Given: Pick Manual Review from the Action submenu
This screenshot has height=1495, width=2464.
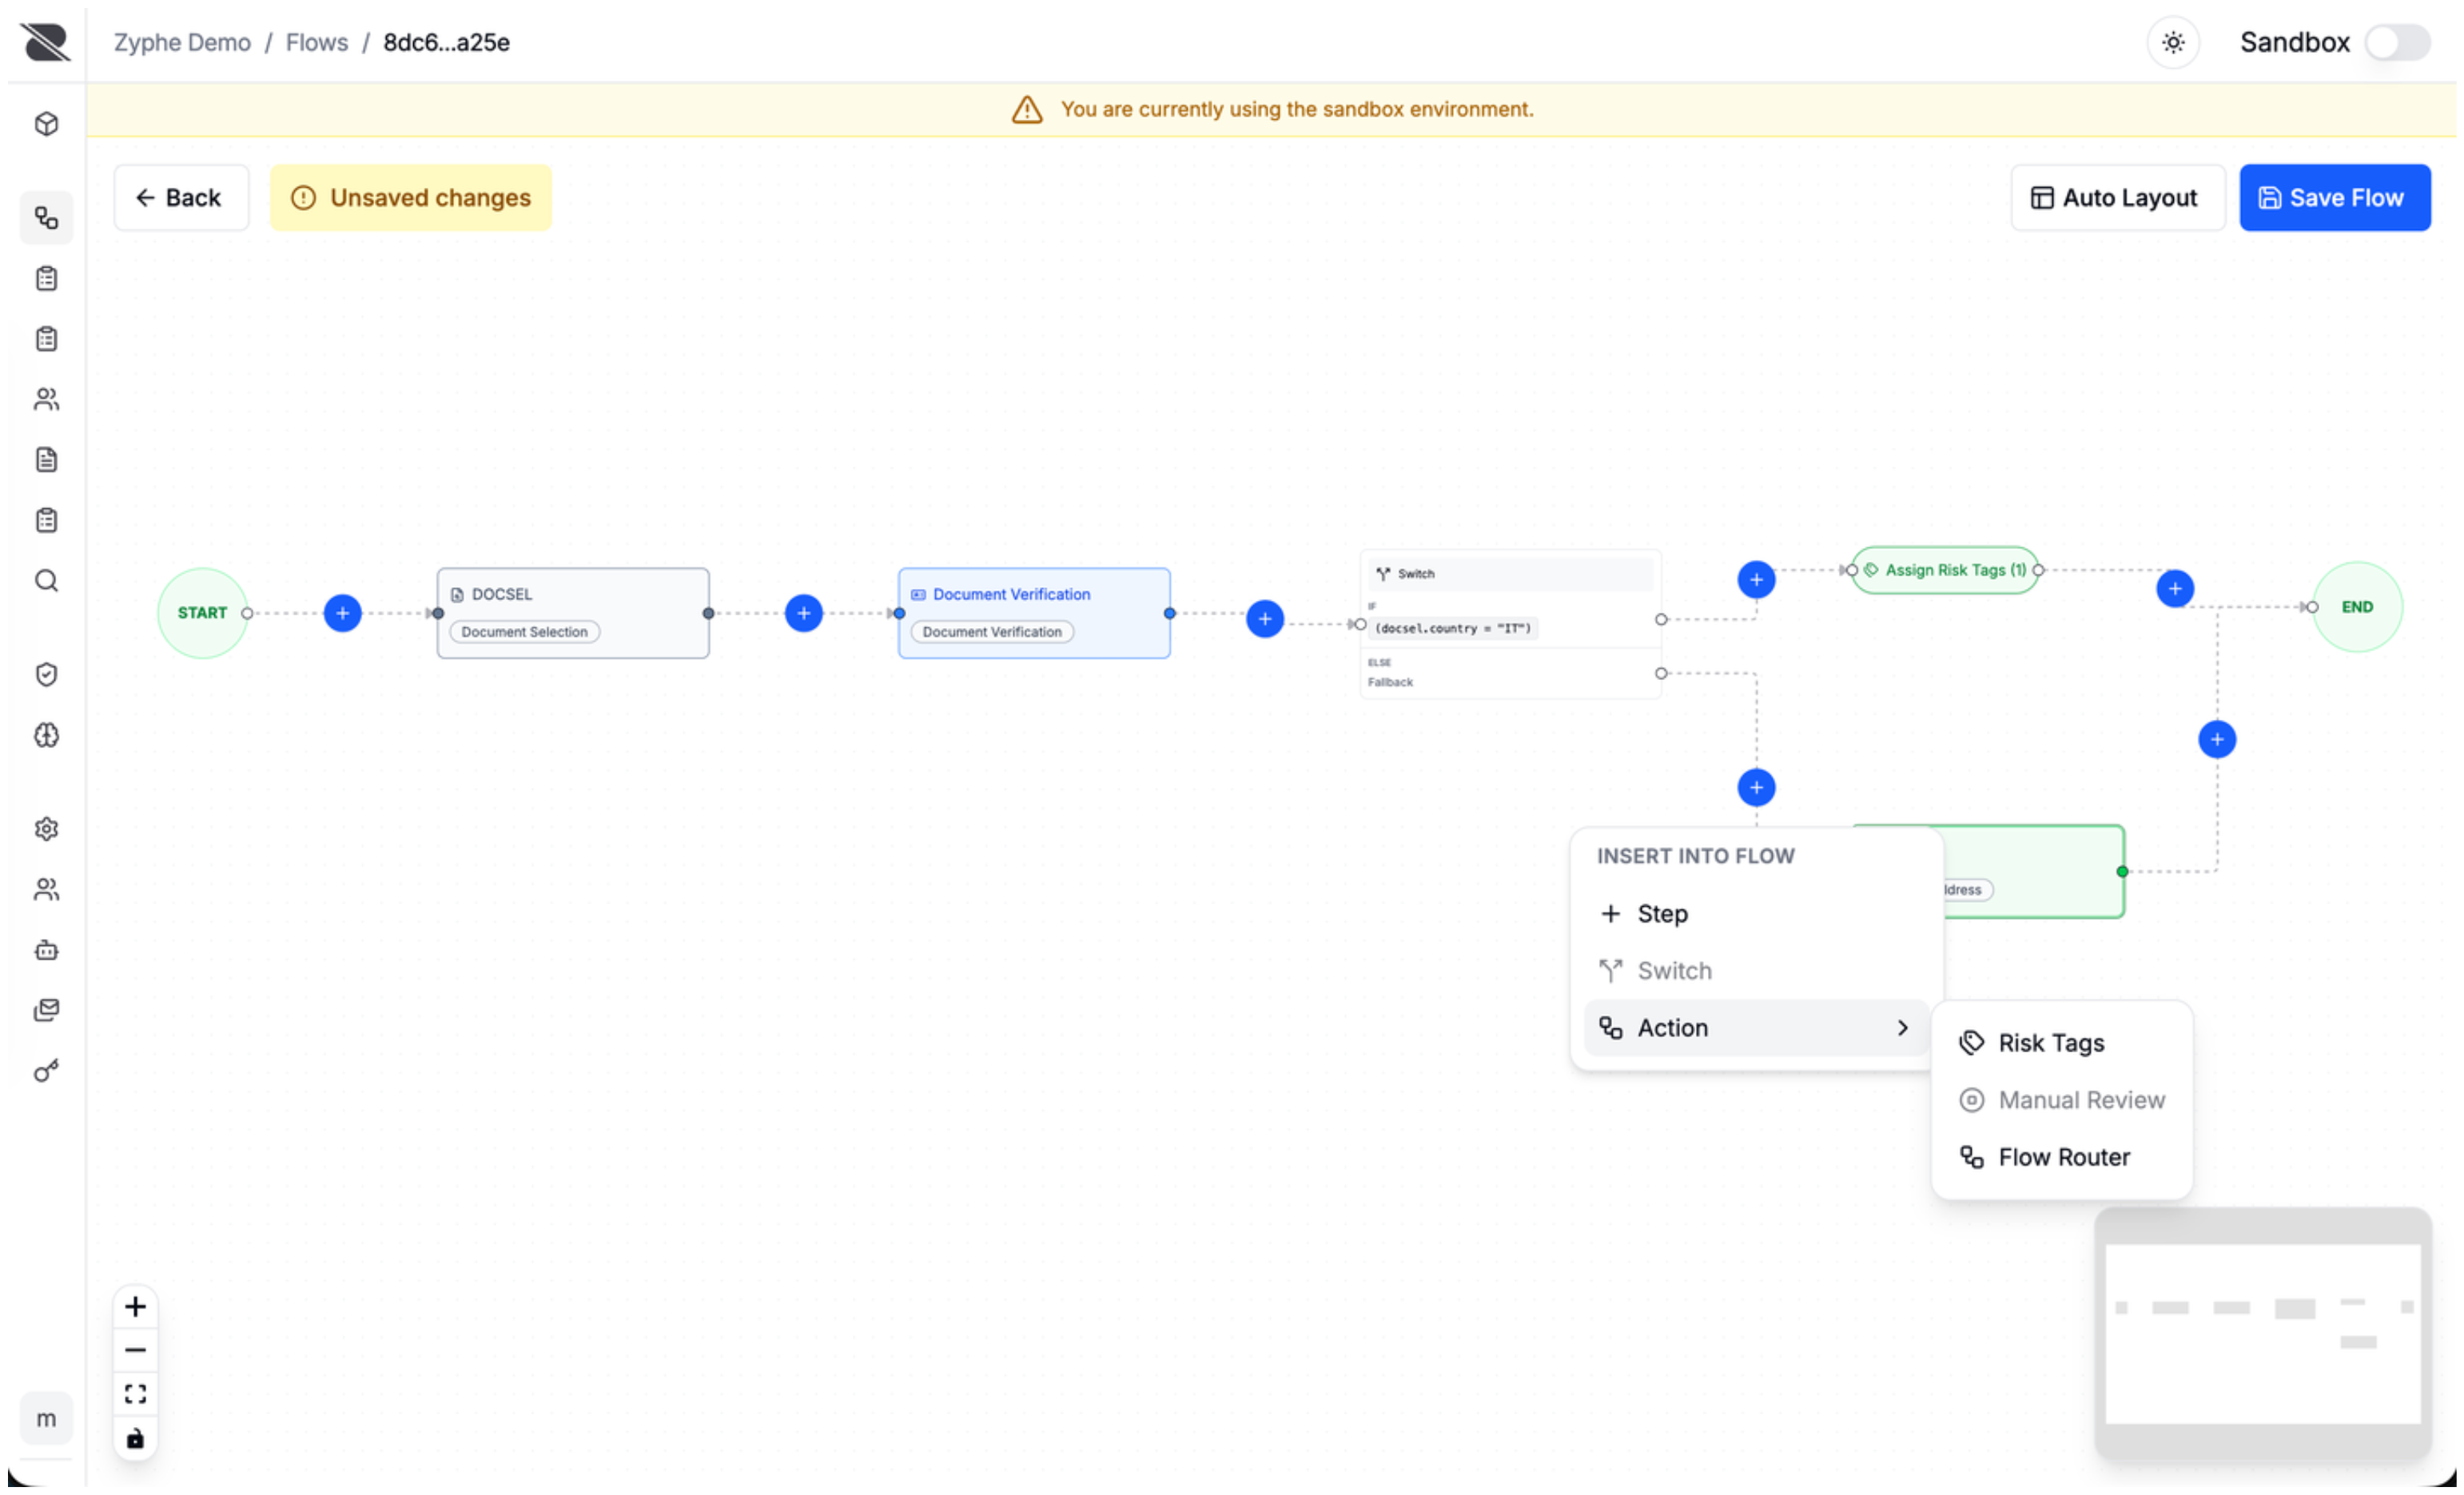Looking at the screenshot, I should (x=2062, y=1100).
